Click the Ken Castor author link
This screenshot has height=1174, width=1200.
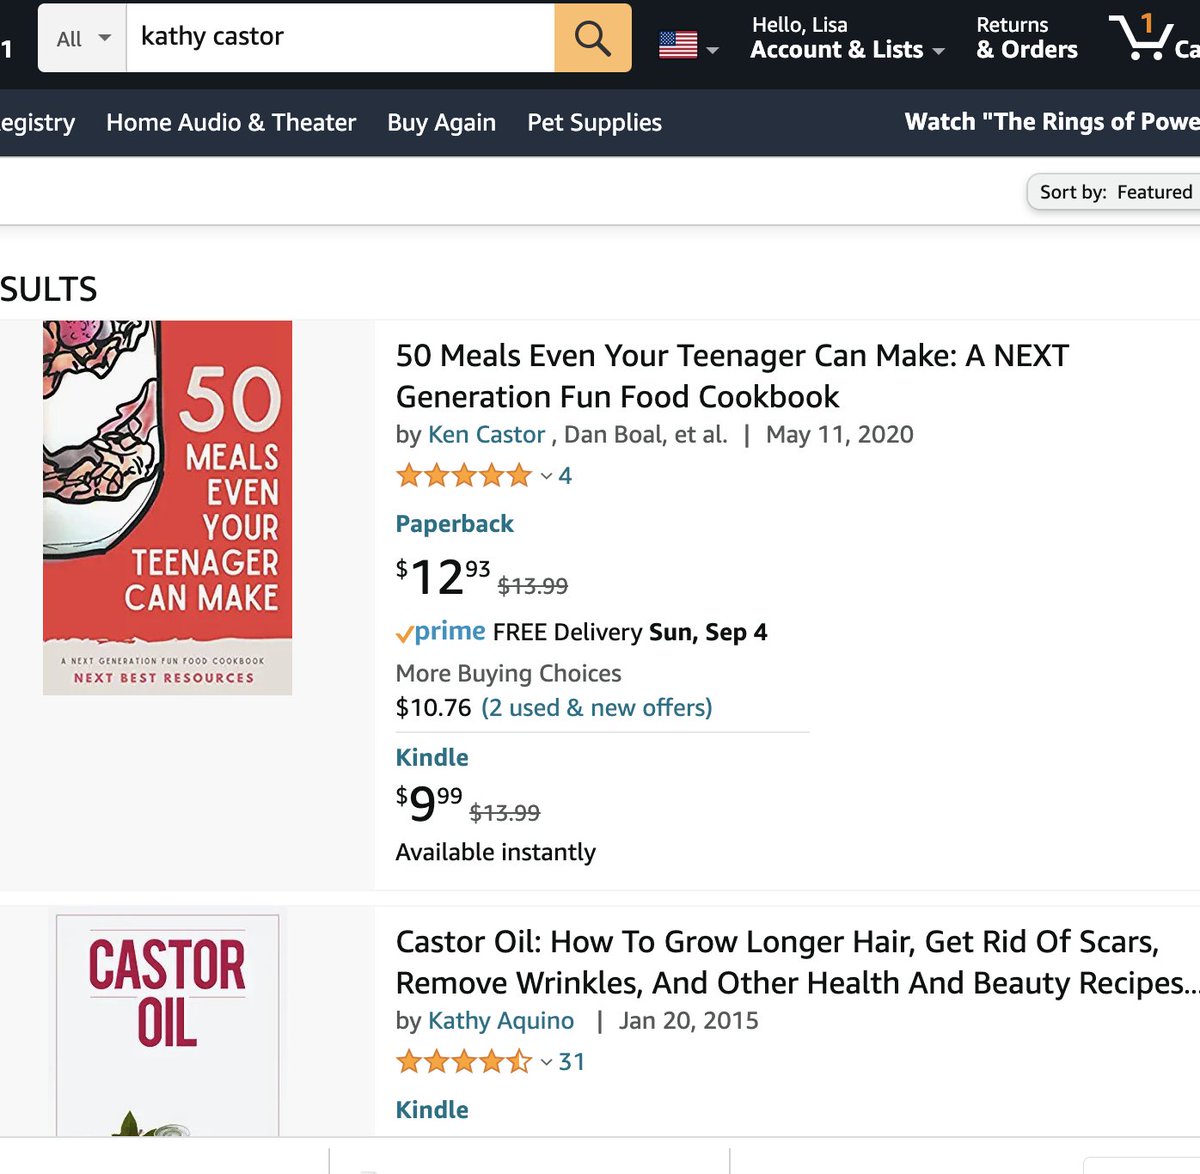click(486, 434)
